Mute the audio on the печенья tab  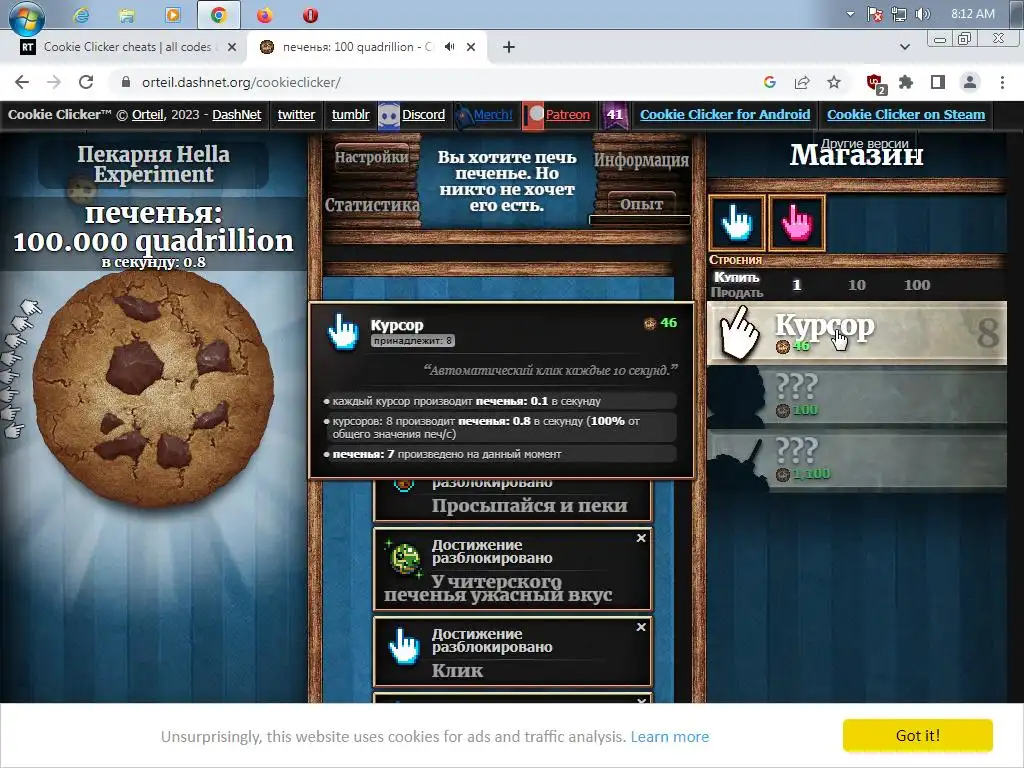click(x=449, y=47)
